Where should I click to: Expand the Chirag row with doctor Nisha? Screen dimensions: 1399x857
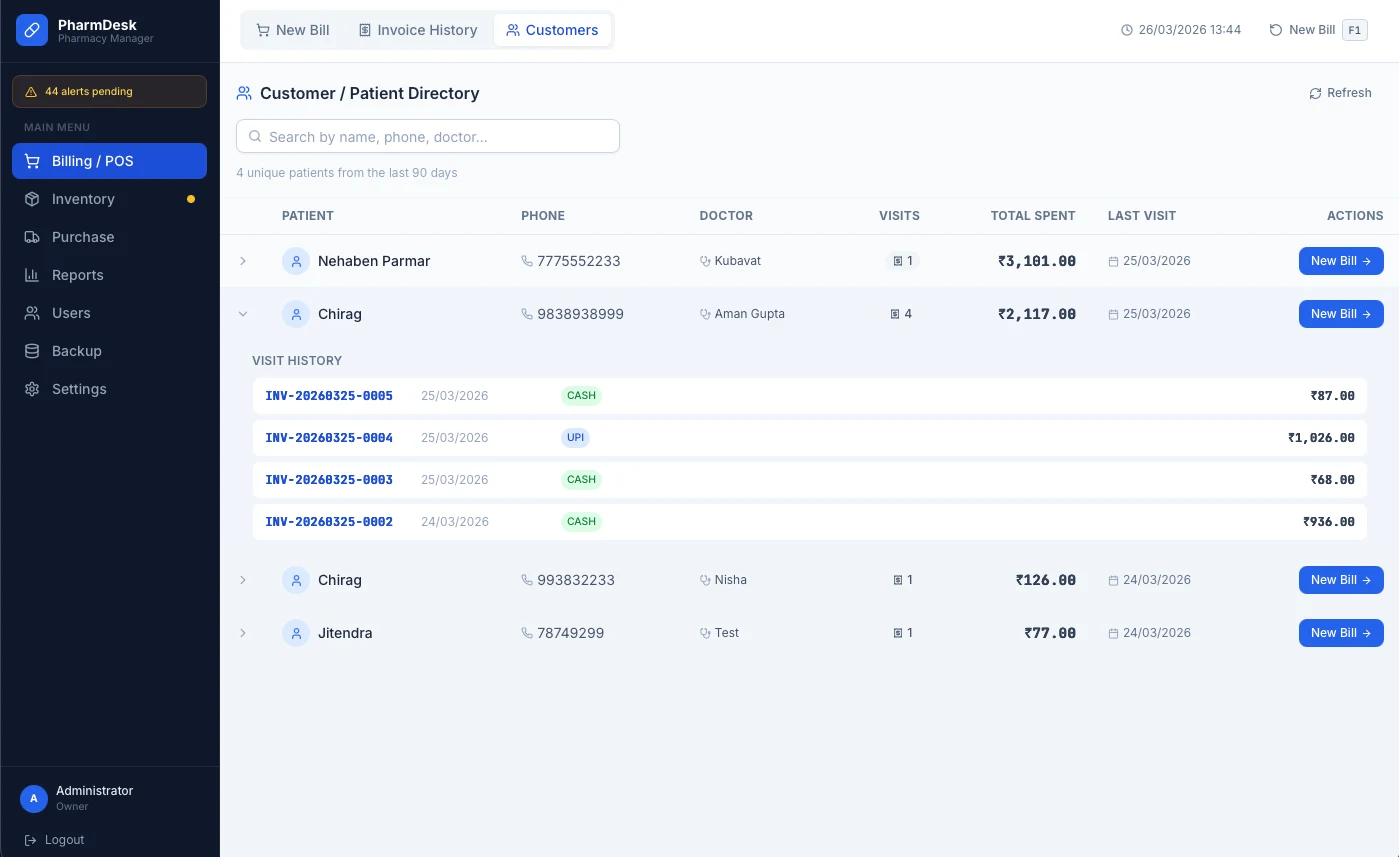(x=243, y=580)
